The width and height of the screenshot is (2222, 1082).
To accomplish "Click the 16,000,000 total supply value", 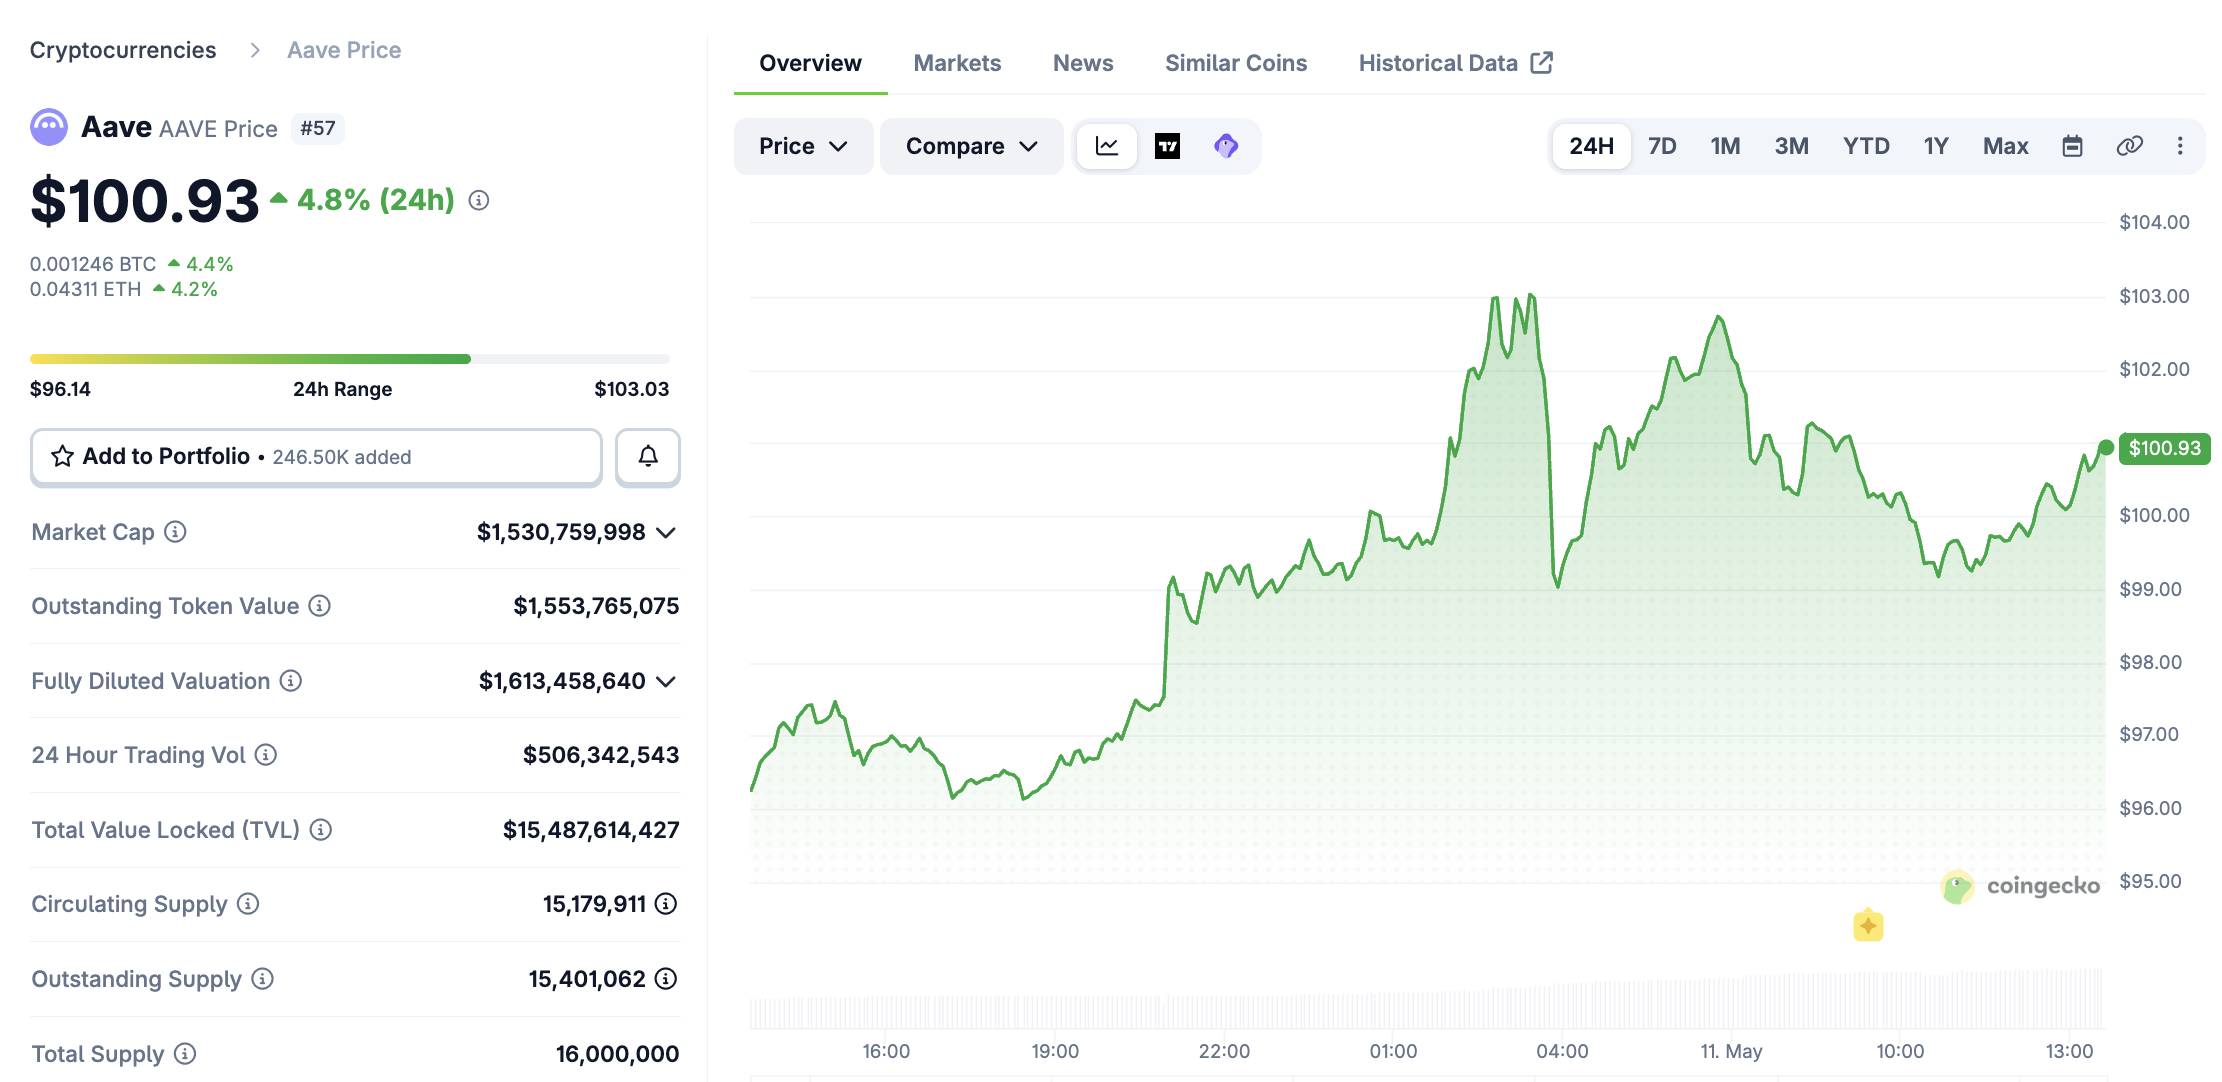I will point(617,1054).
